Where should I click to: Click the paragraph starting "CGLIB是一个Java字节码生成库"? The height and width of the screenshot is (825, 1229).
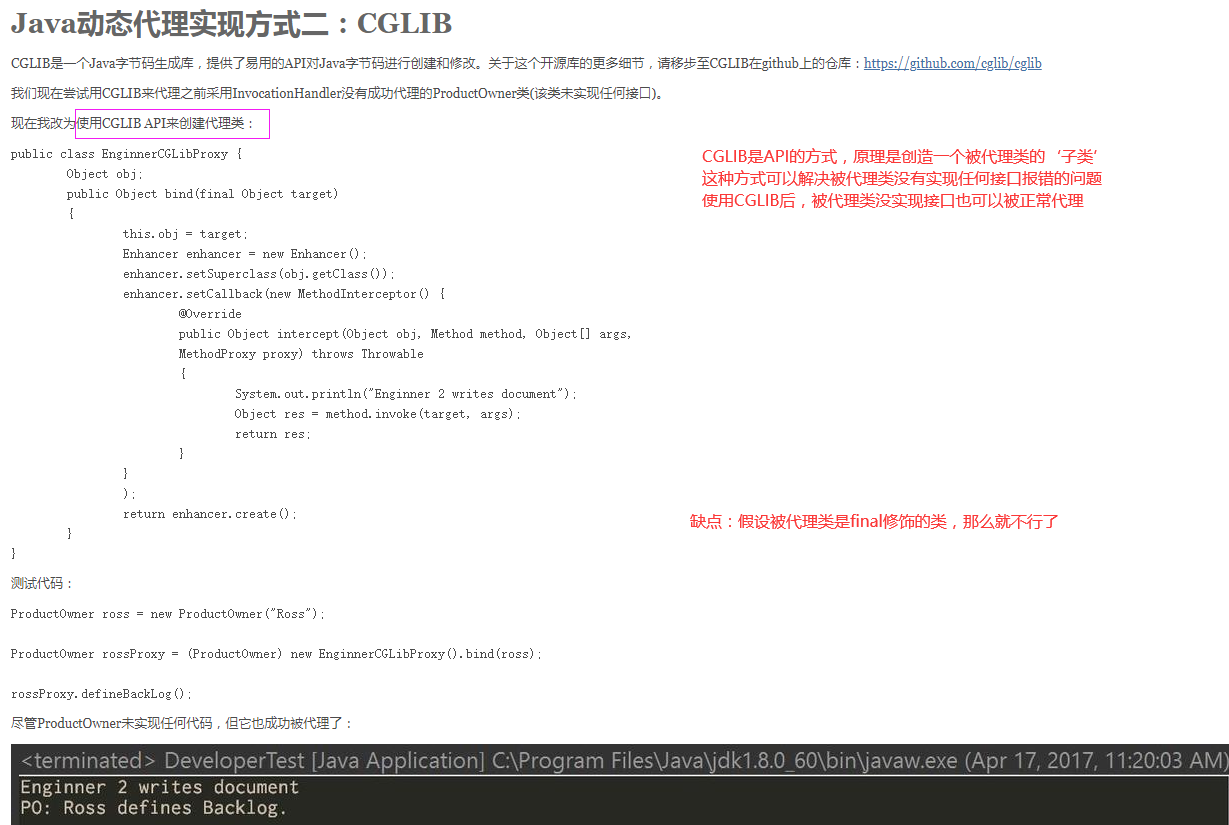click(526, 64)
